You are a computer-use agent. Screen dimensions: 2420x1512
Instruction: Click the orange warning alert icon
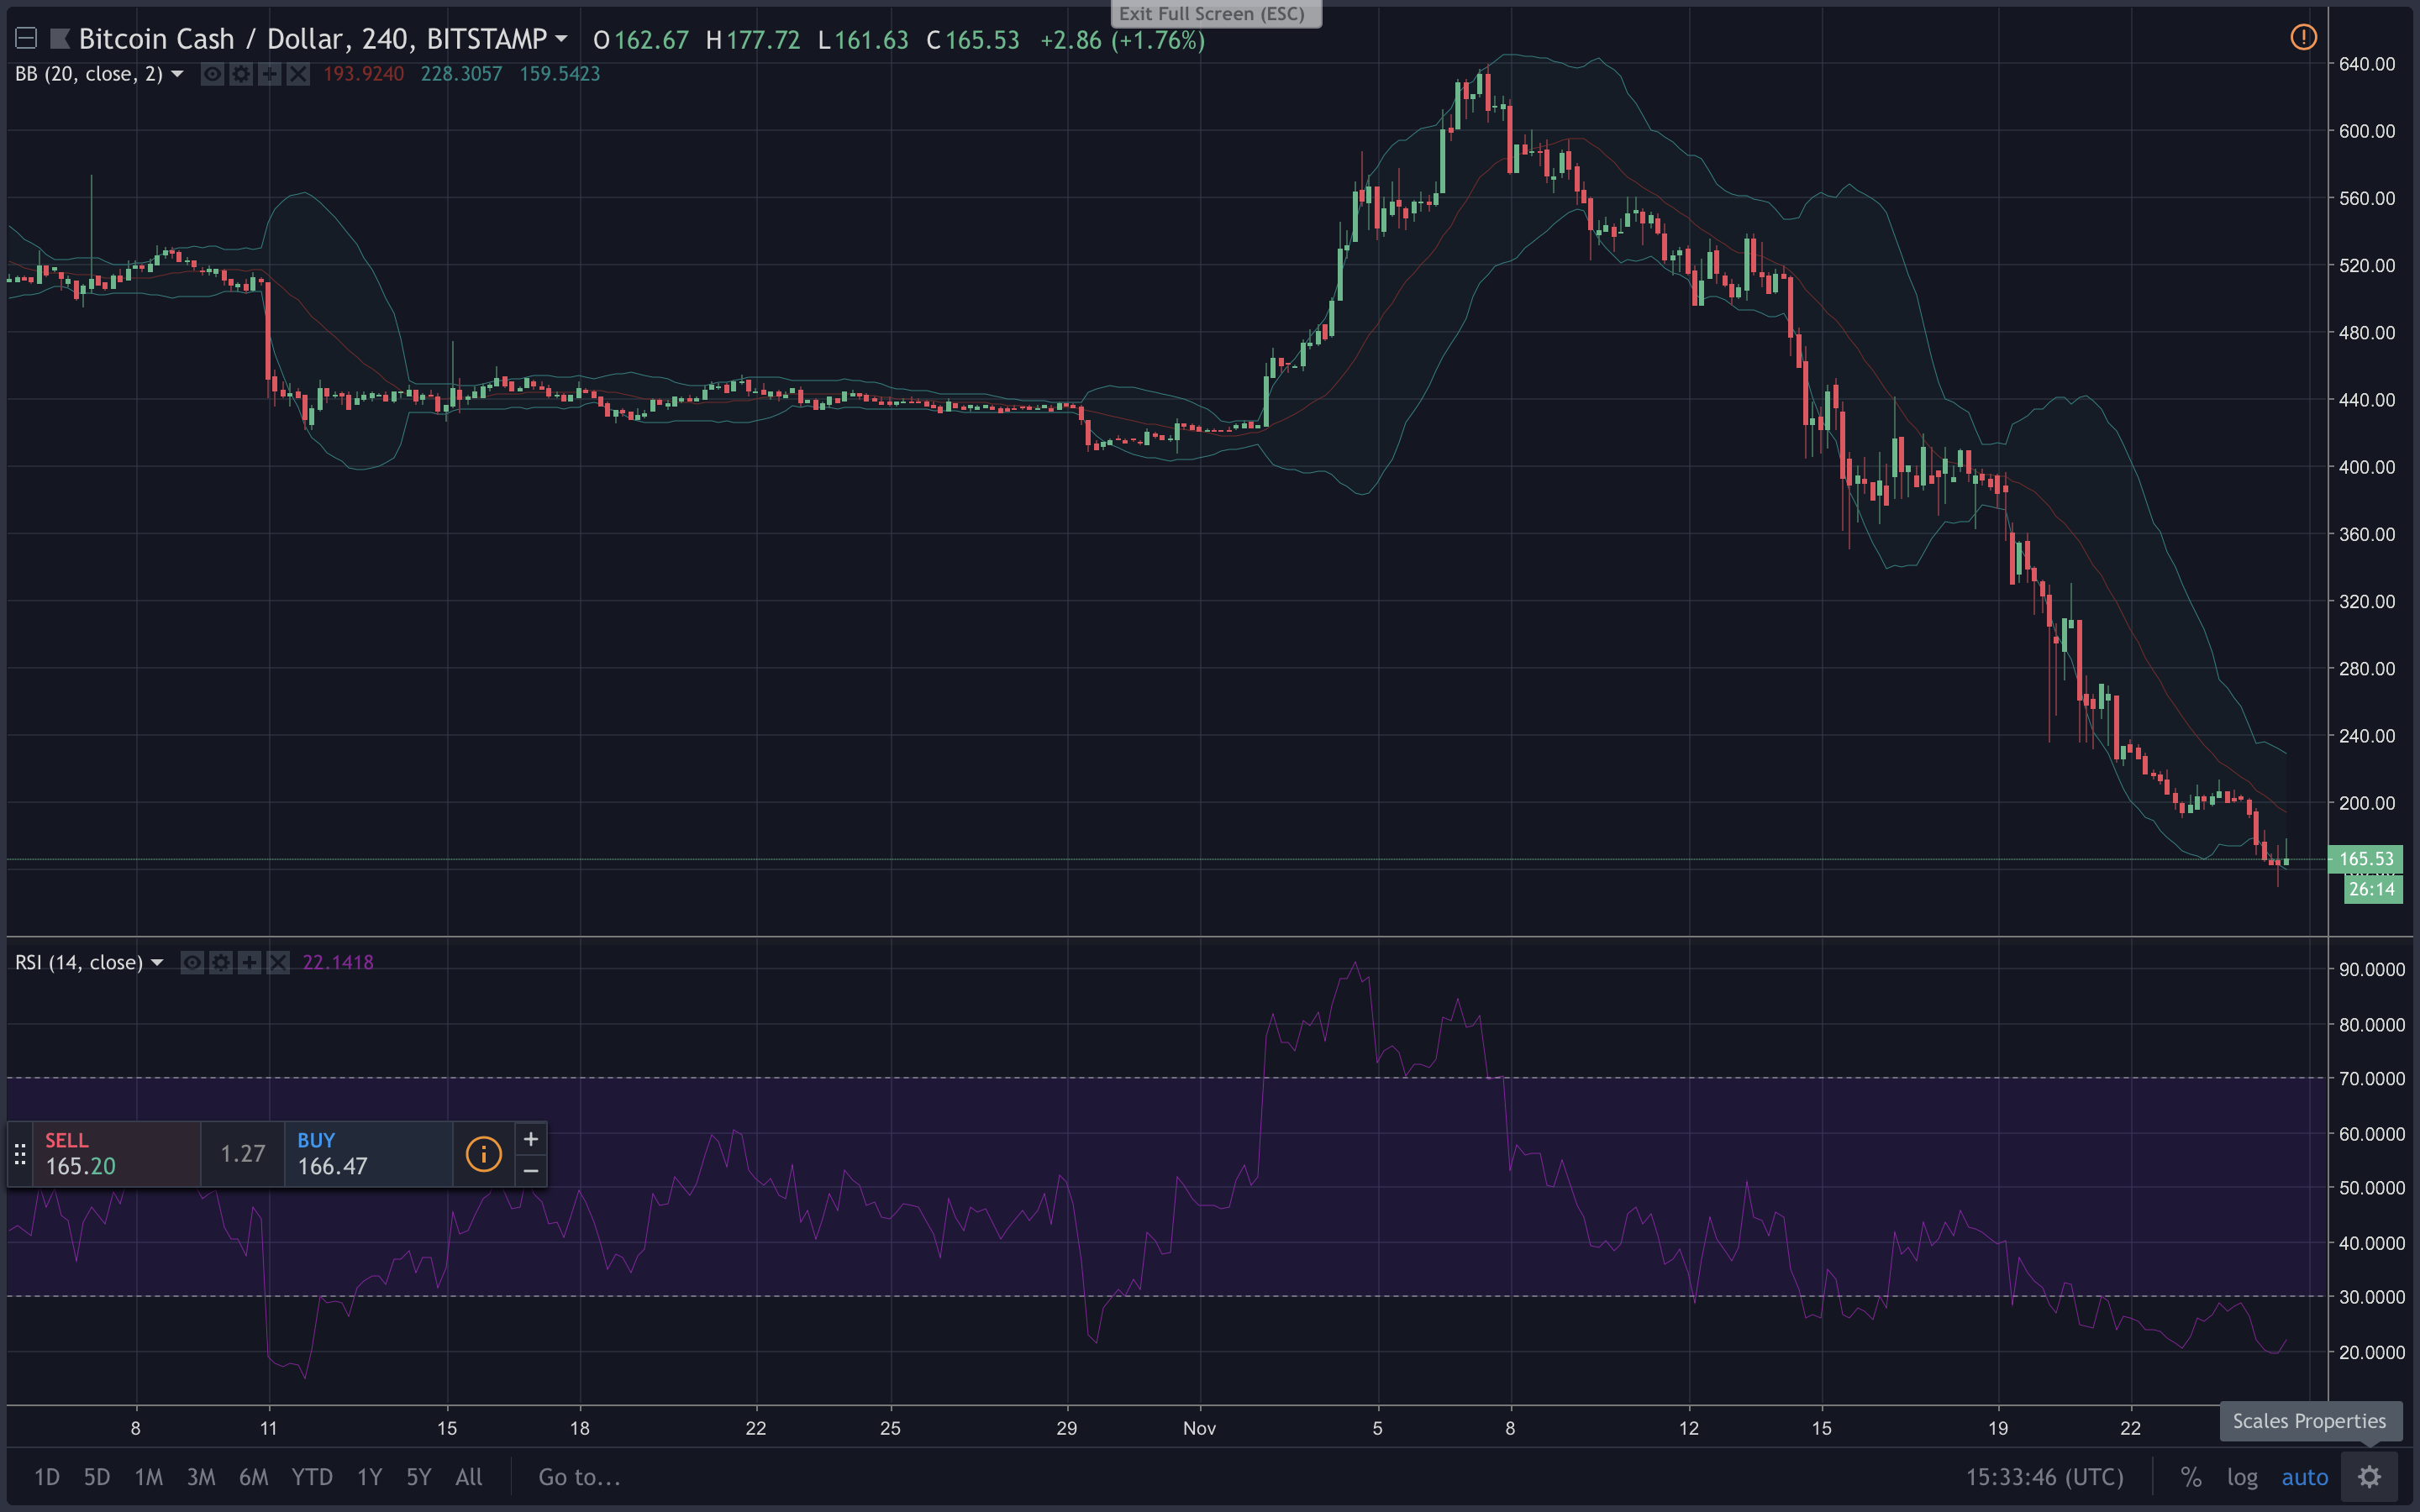point(2303,38)
